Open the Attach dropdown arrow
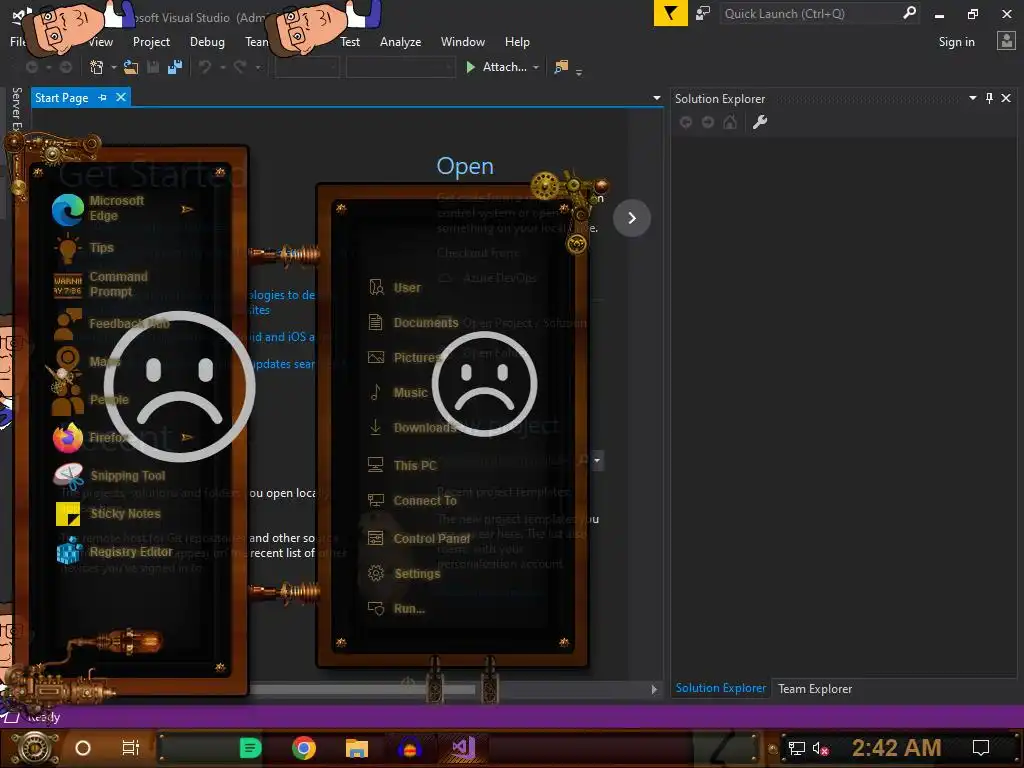The image size is (1024, 768). tap(536, 67)
